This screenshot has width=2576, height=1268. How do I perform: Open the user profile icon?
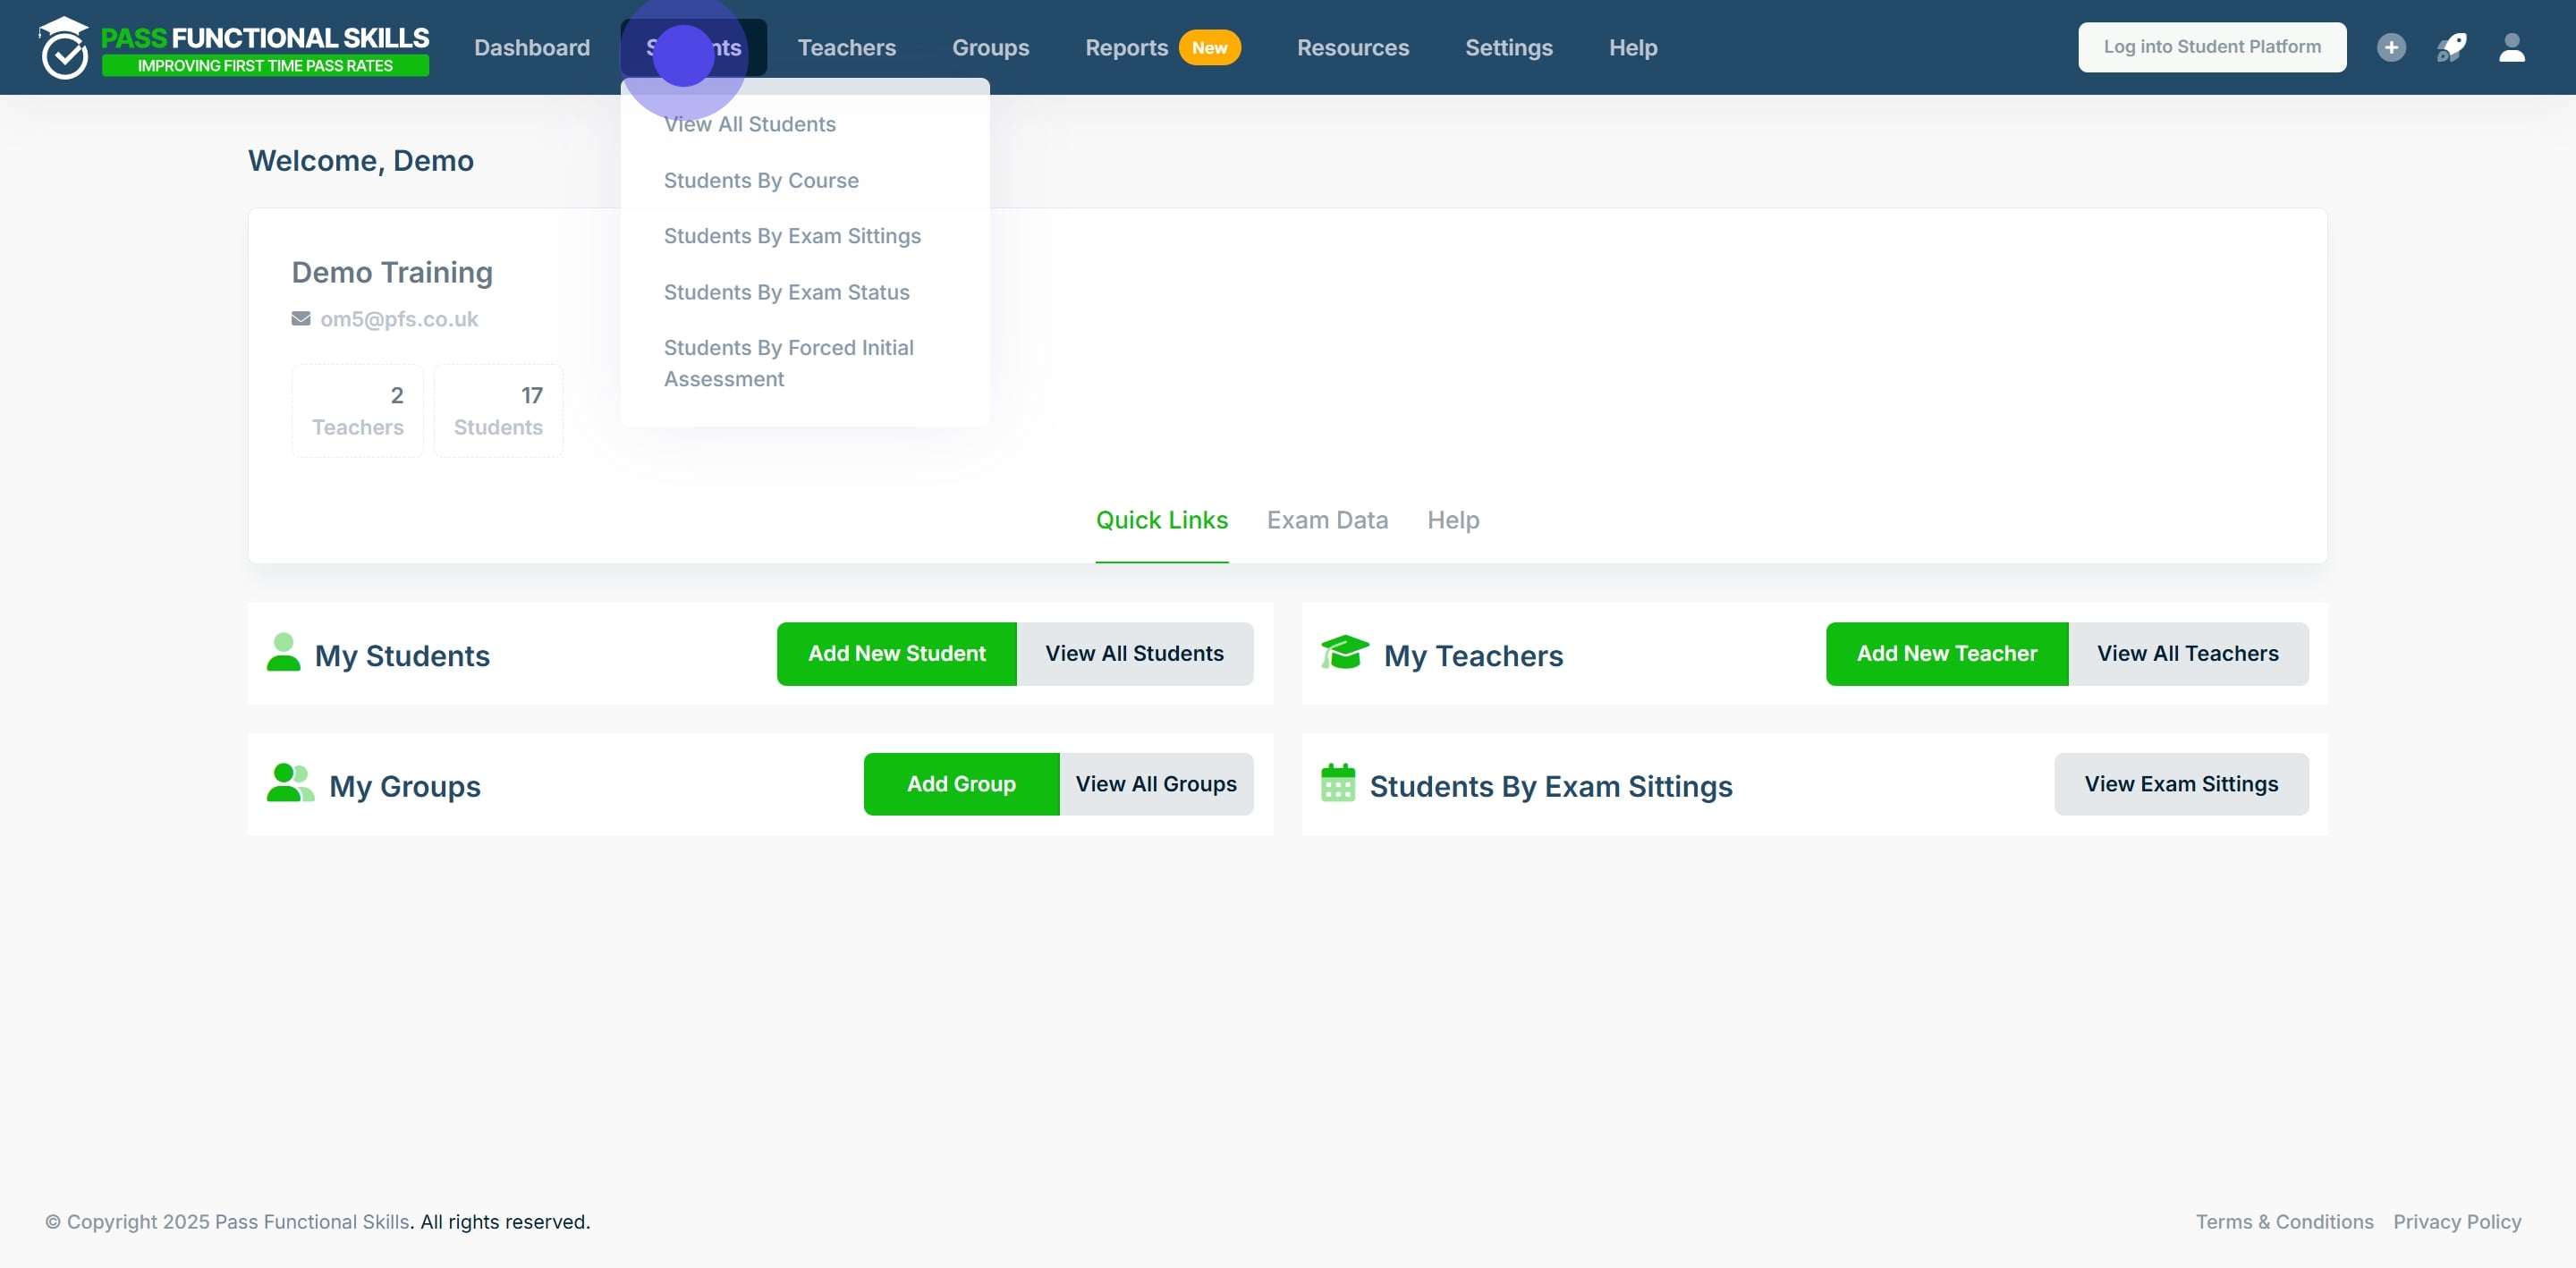click(2512, 47)
